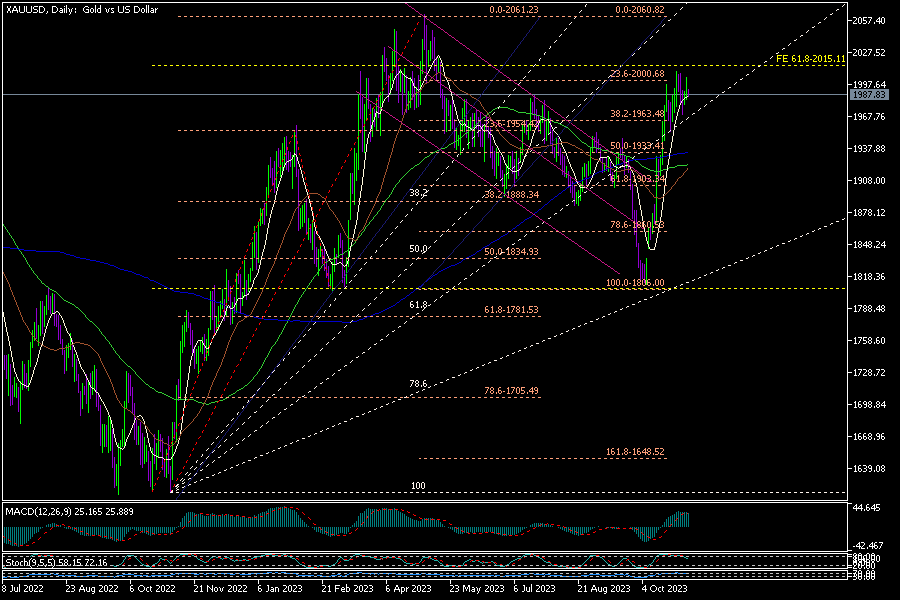Click the 23.6-2000.68 retracement label

pyautogui.click(x=637, y=74)
